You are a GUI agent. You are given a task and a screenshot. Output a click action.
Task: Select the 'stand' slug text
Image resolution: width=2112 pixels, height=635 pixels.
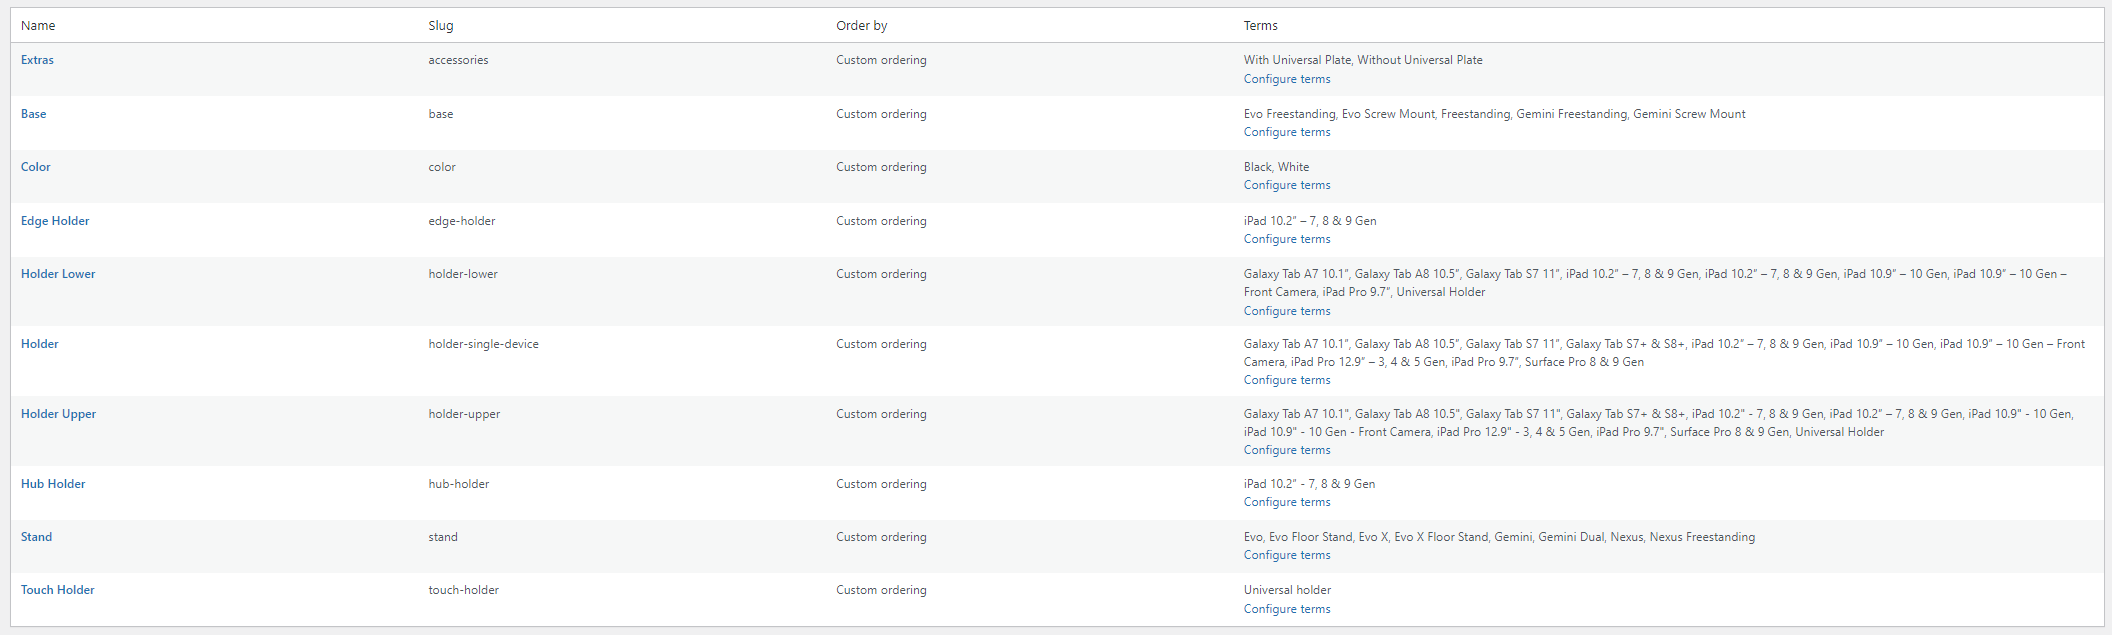click(x=443, y=537)
